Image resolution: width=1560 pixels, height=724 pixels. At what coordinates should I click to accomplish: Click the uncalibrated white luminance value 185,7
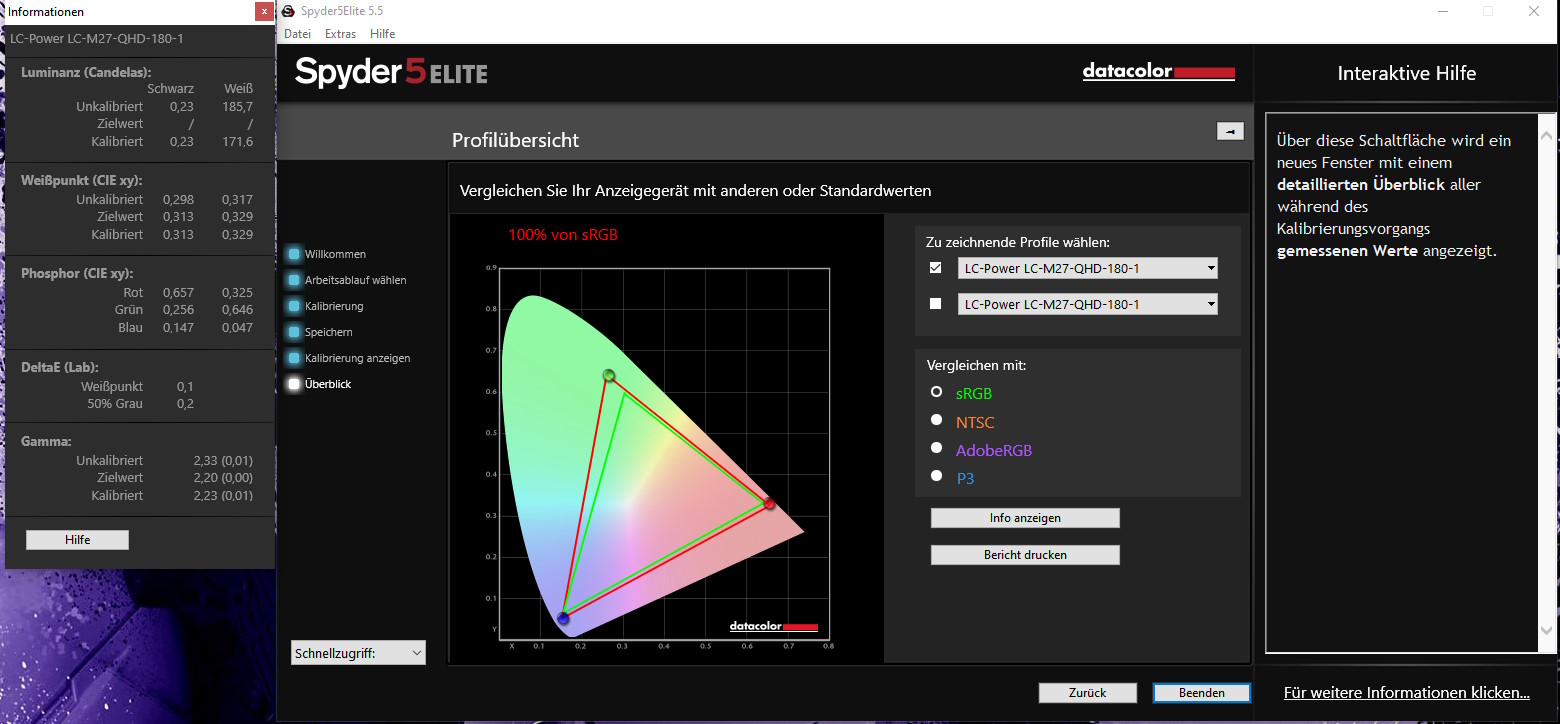pos(237,106)
